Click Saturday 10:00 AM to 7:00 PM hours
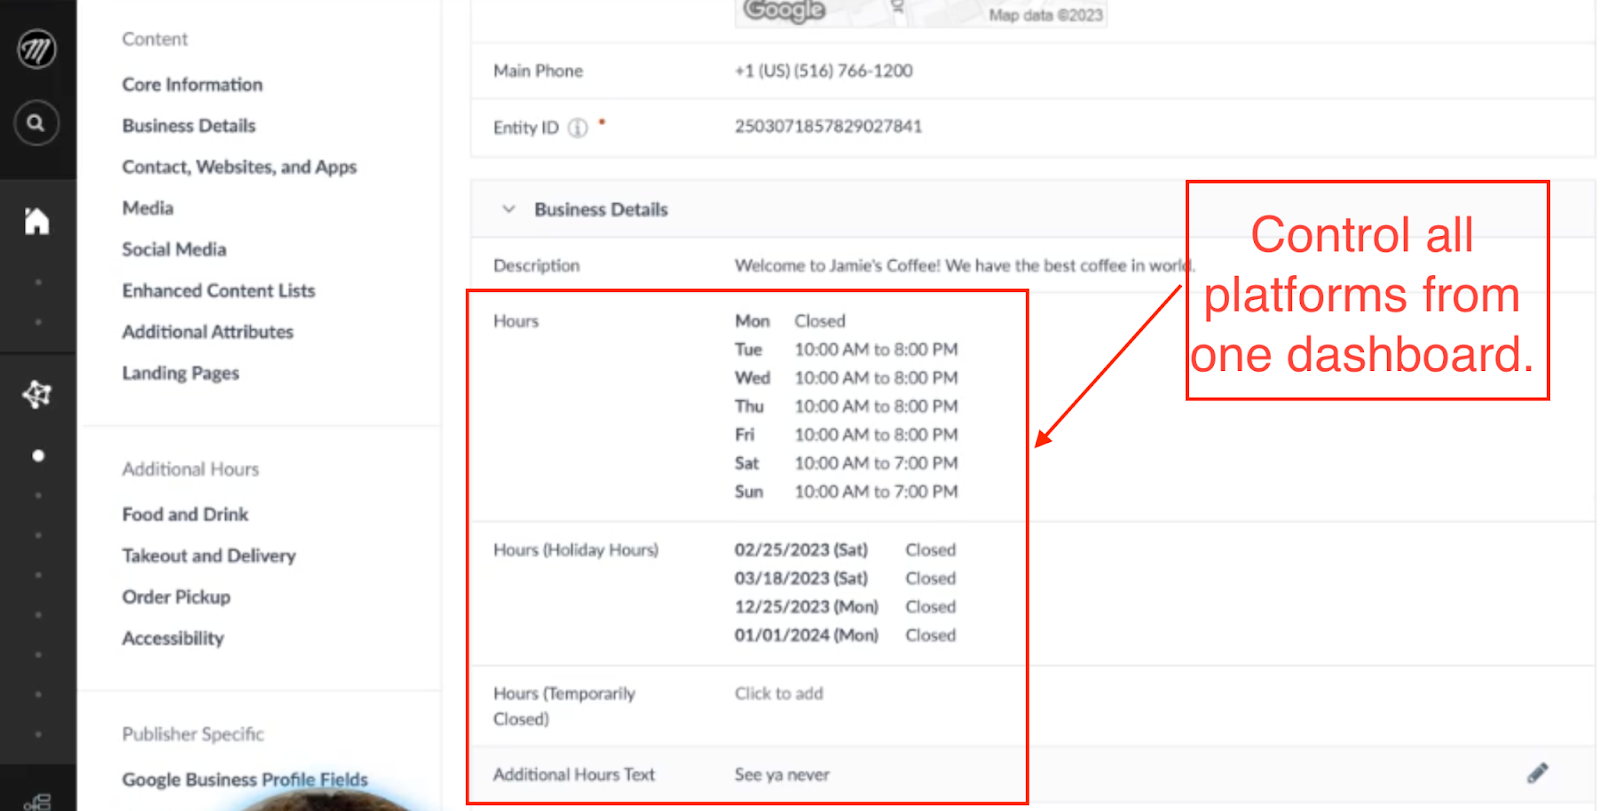Screen dimensions: 1600x811 (x=846, y=463)
